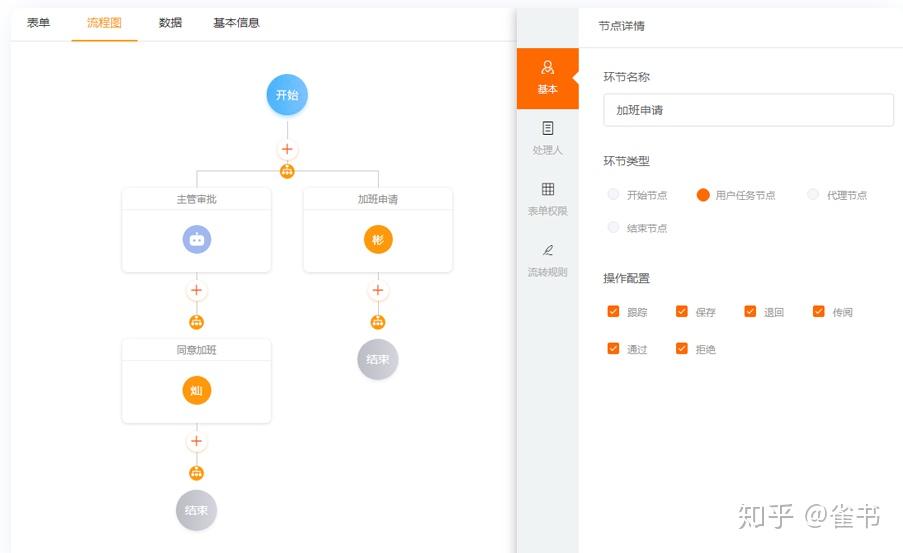Click the branch icon below 主管审批
The height and width of the screenshot is (553, 903).
[196, 322]
